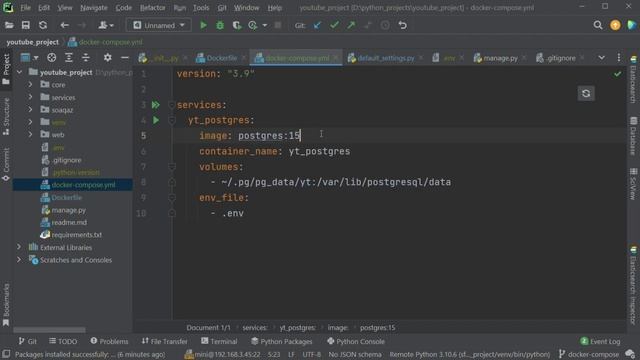Run yt_postgres service gutter play icon

[x=156, y=120]
